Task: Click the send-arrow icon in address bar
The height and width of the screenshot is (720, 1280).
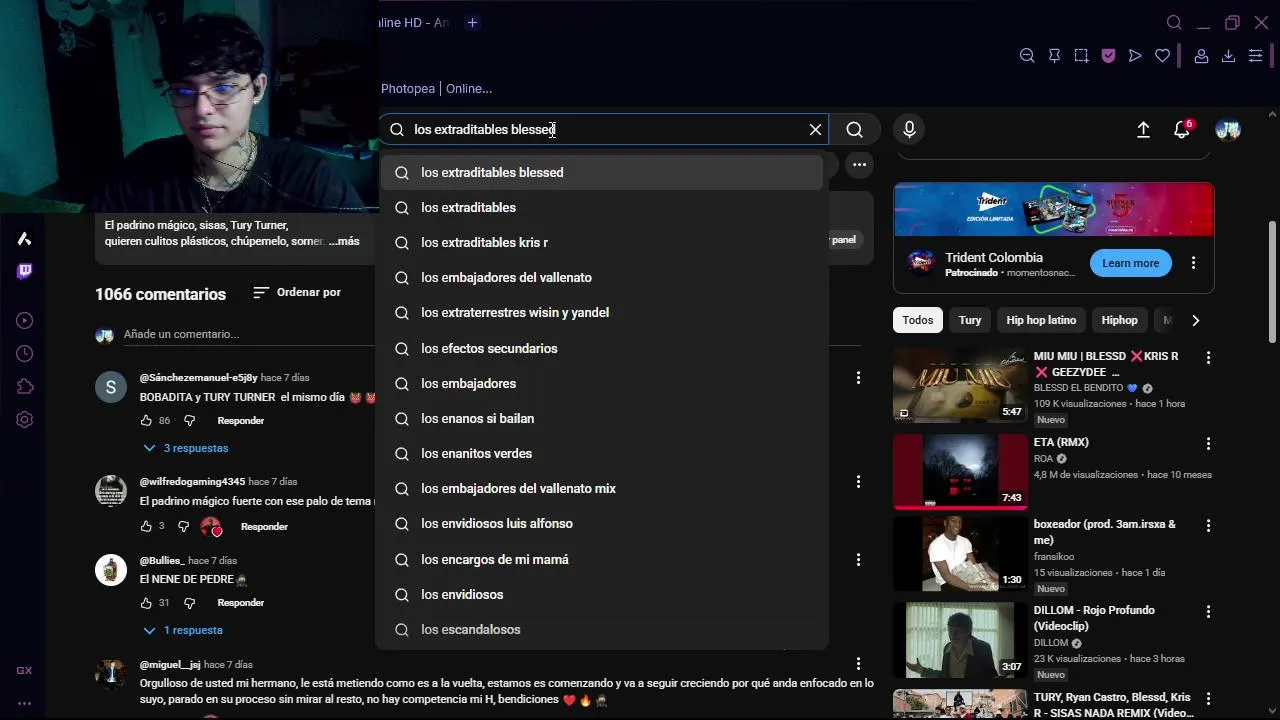Action: (x=1135, y=56)
